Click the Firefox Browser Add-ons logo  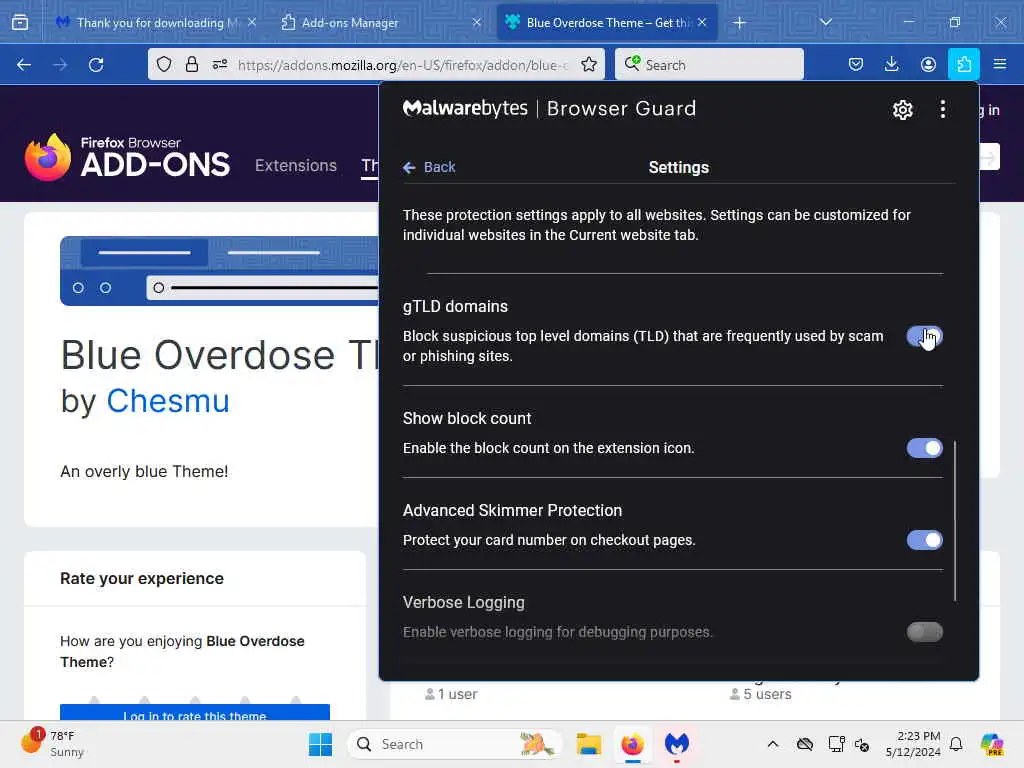127,157
